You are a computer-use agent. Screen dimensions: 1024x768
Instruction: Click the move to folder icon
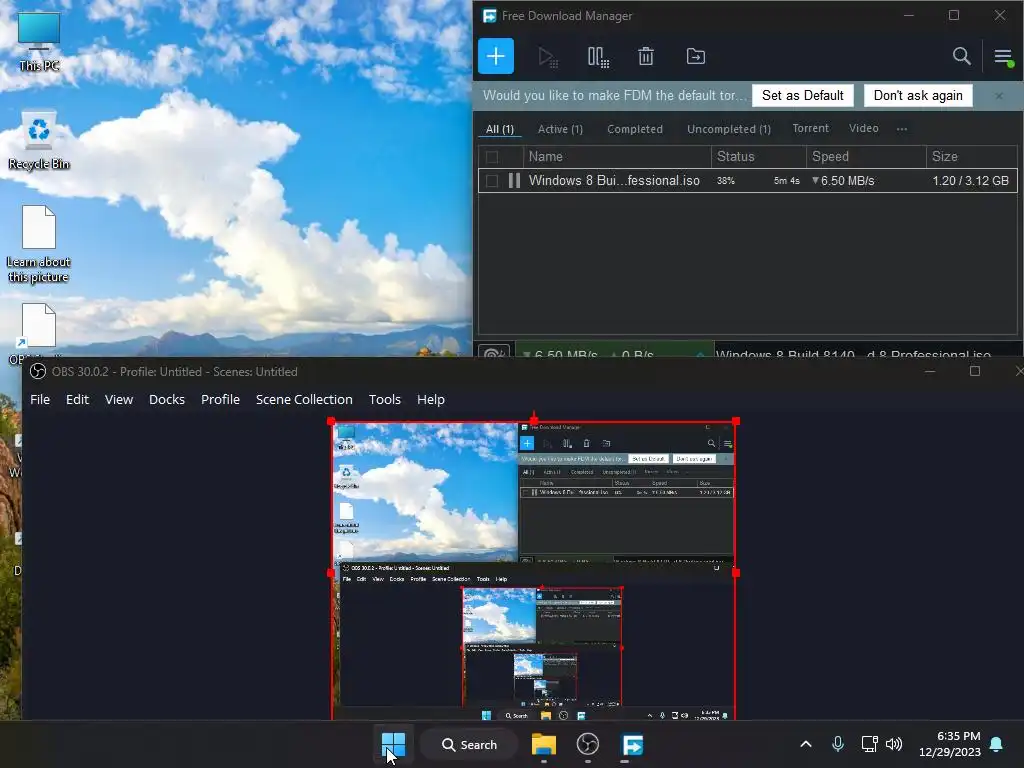coord(696,56)
